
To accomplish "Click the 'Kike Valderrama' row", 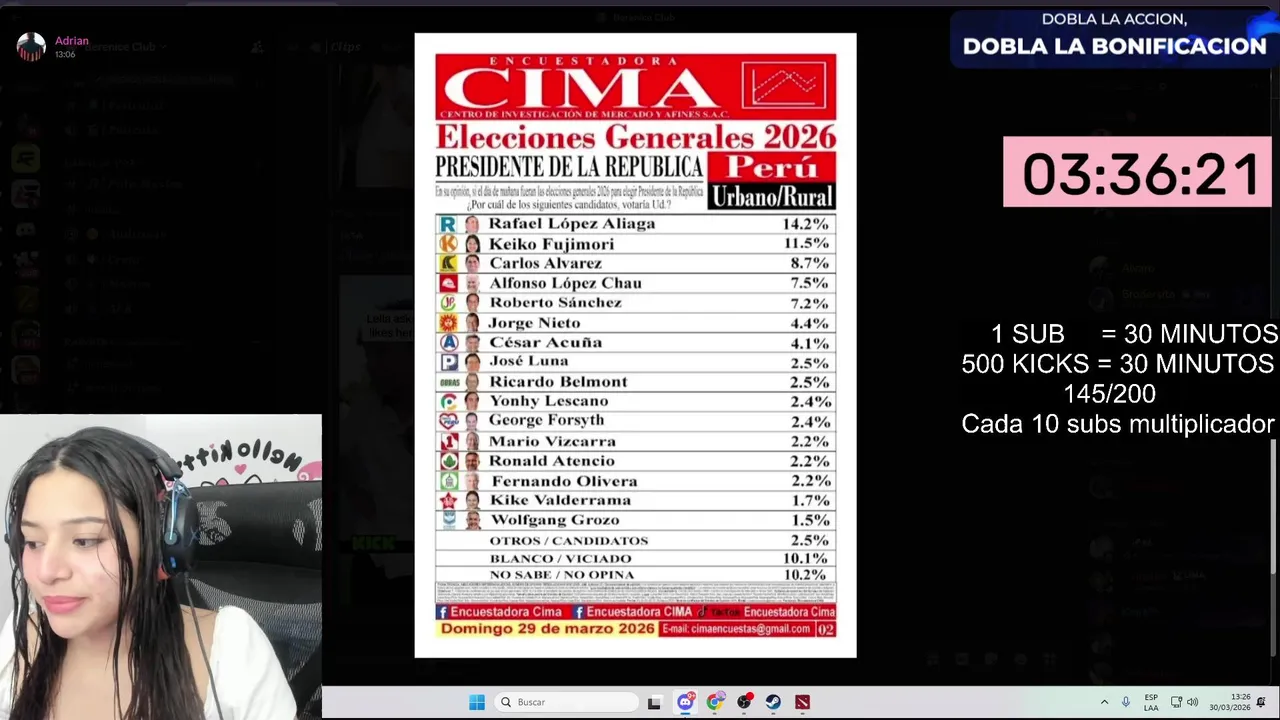I will click(x=635, y=500).
